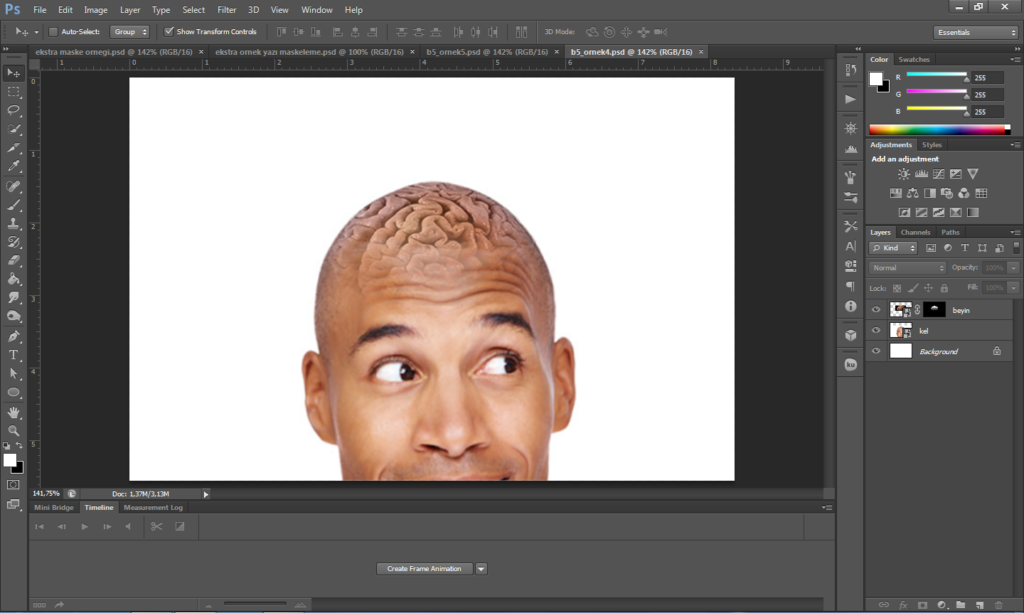Open the Filter menu
1024x613 pixels.
tap(226, 9)
